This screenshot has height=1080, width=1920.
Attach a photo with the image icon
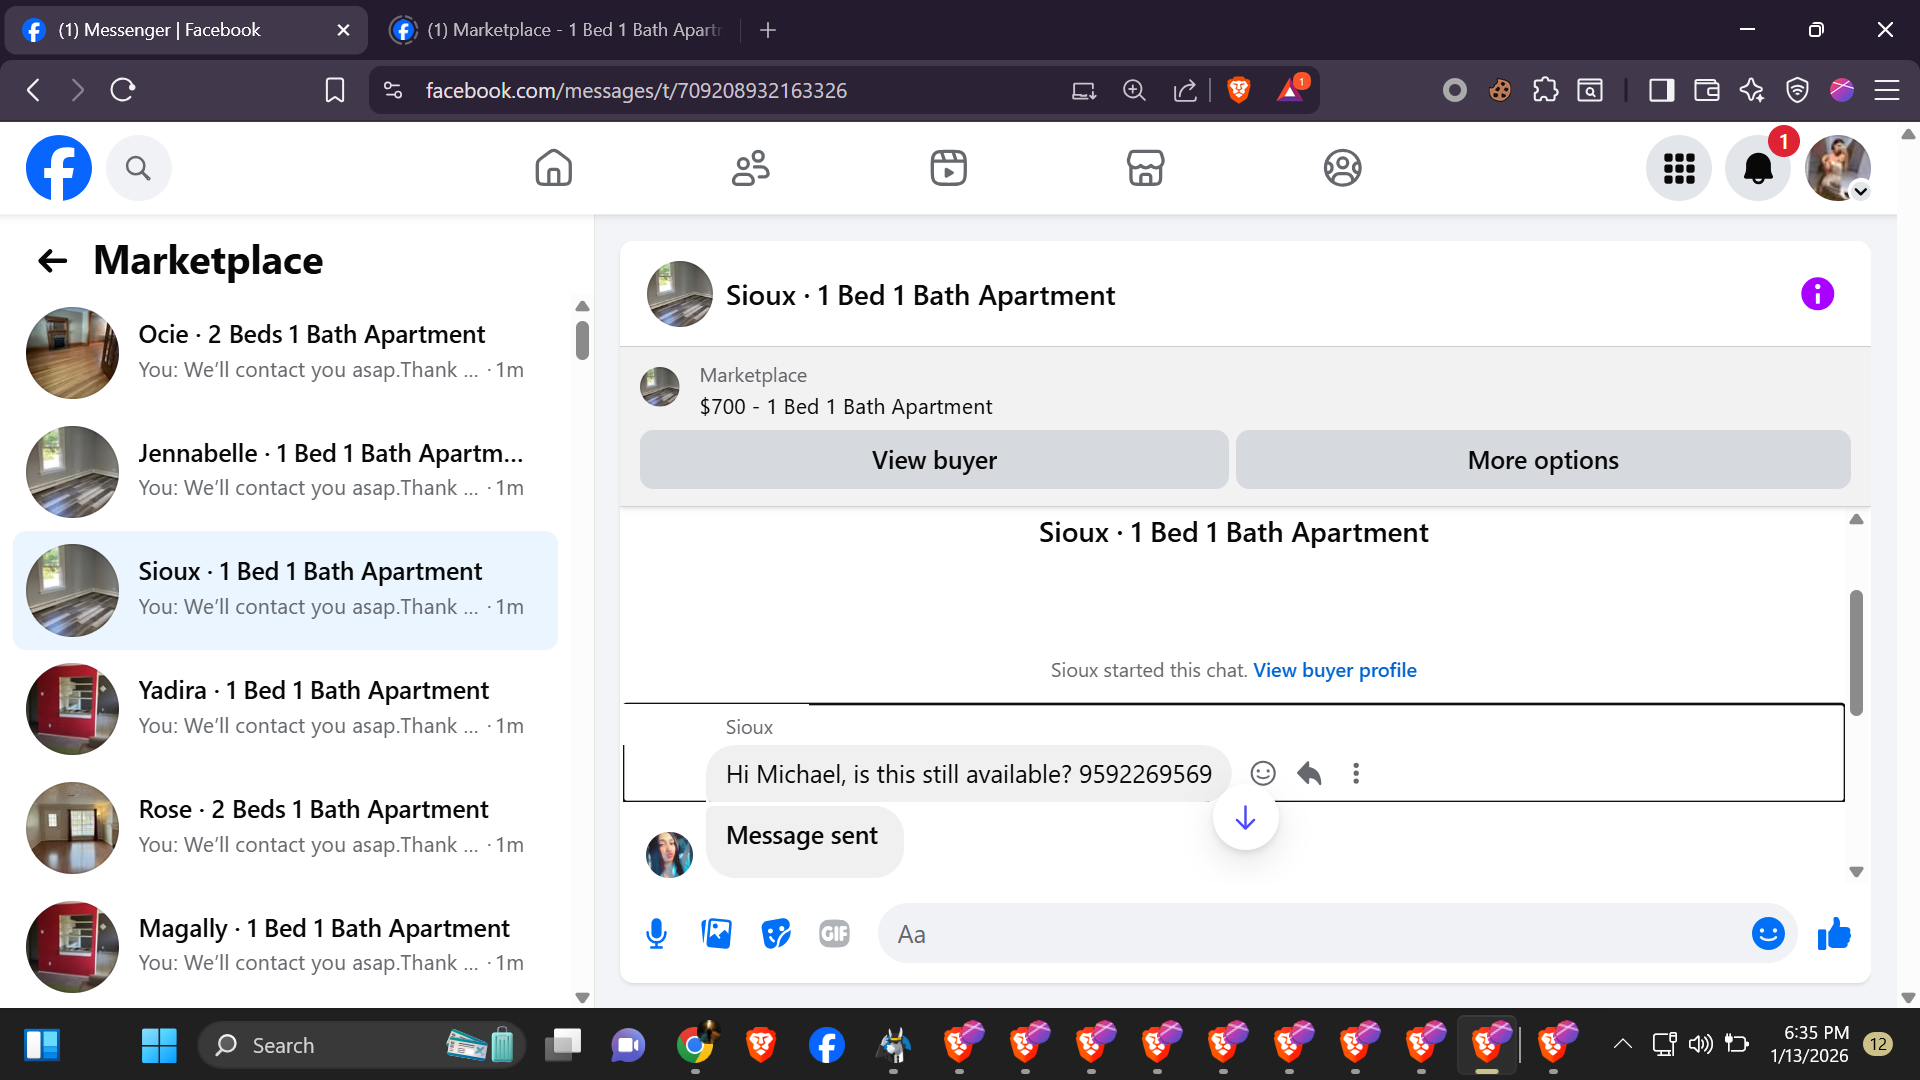(x=716, y=934)
